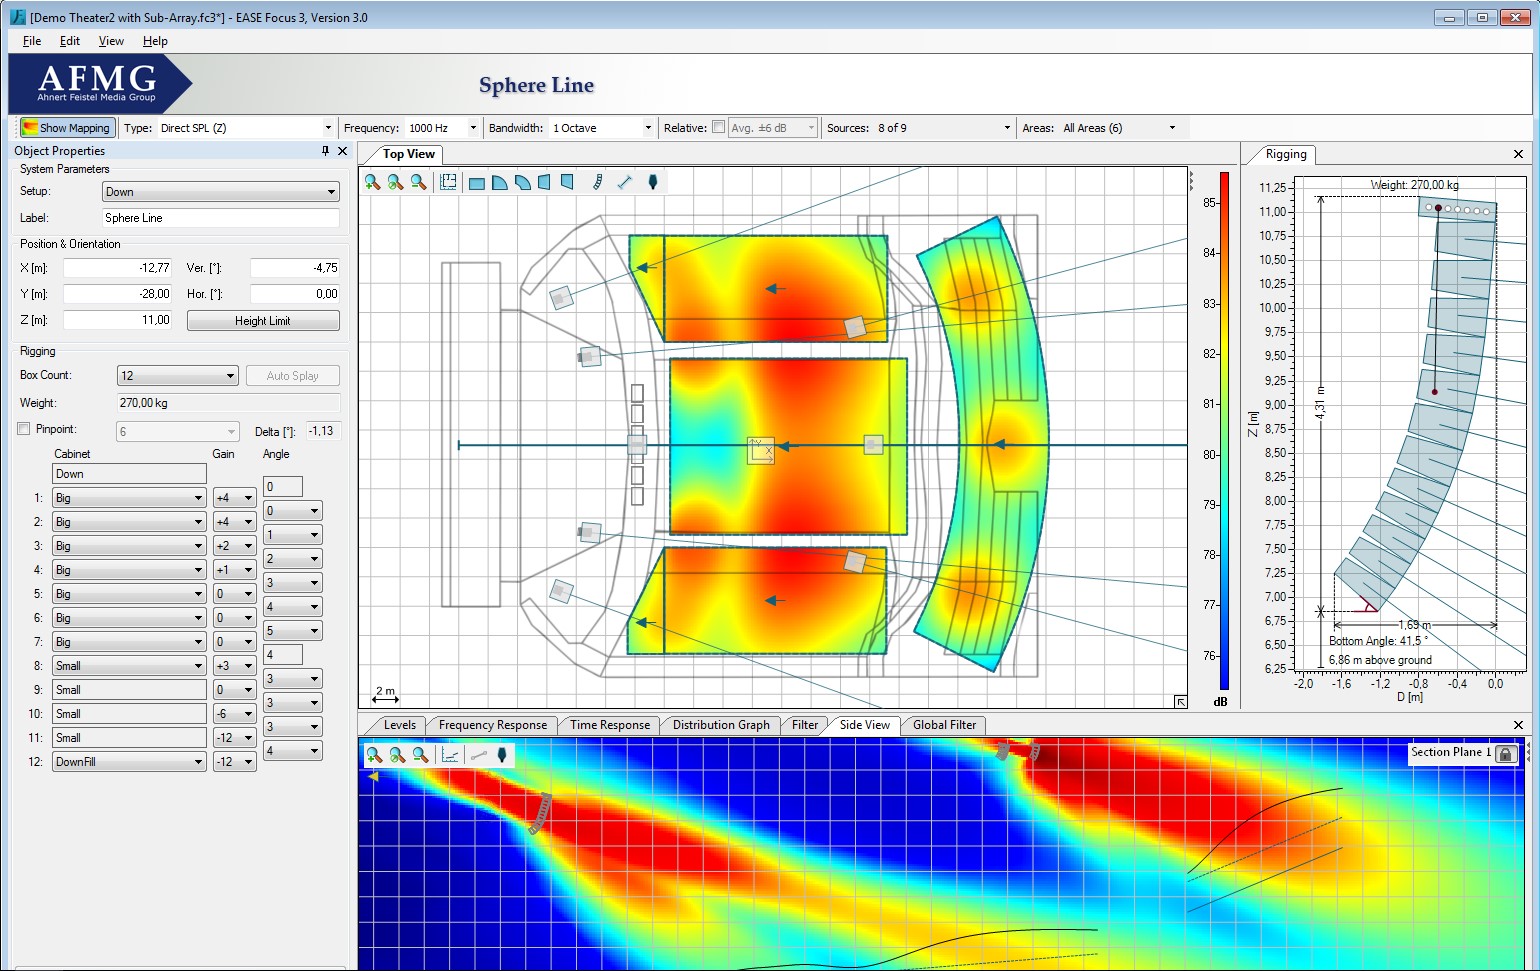The height and width of the screenshot is (971, 1540).
Task: Click the dB color scale bar
Action: [1224, 430]
